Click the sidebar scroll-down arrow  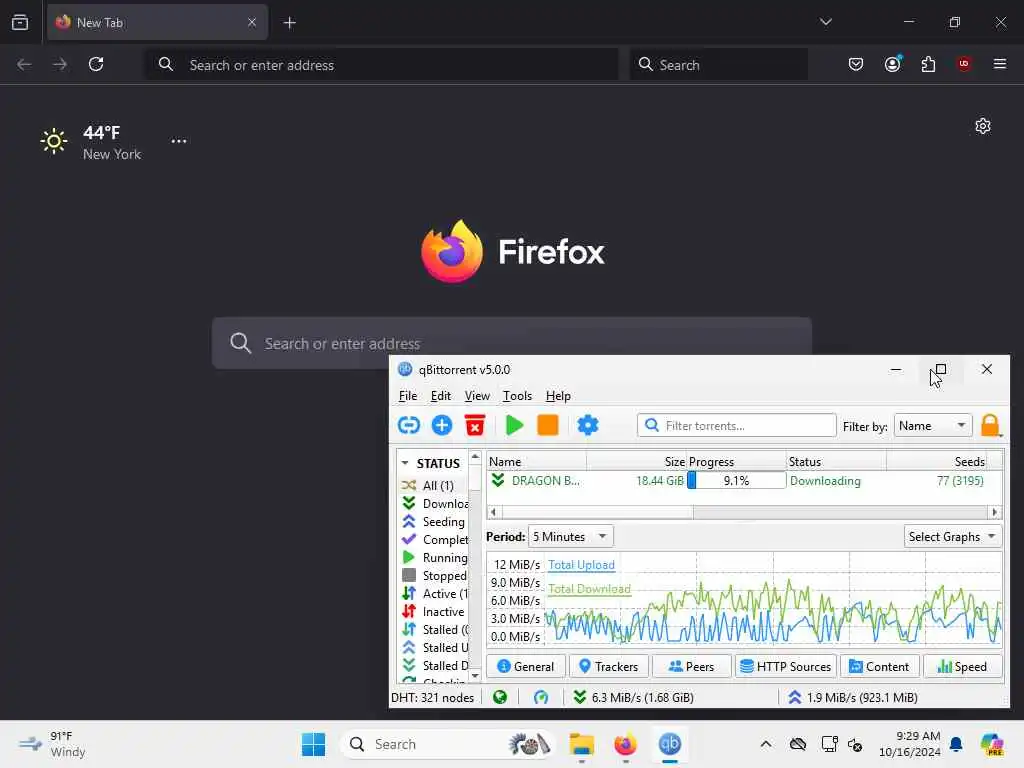(x=475, y=676)
